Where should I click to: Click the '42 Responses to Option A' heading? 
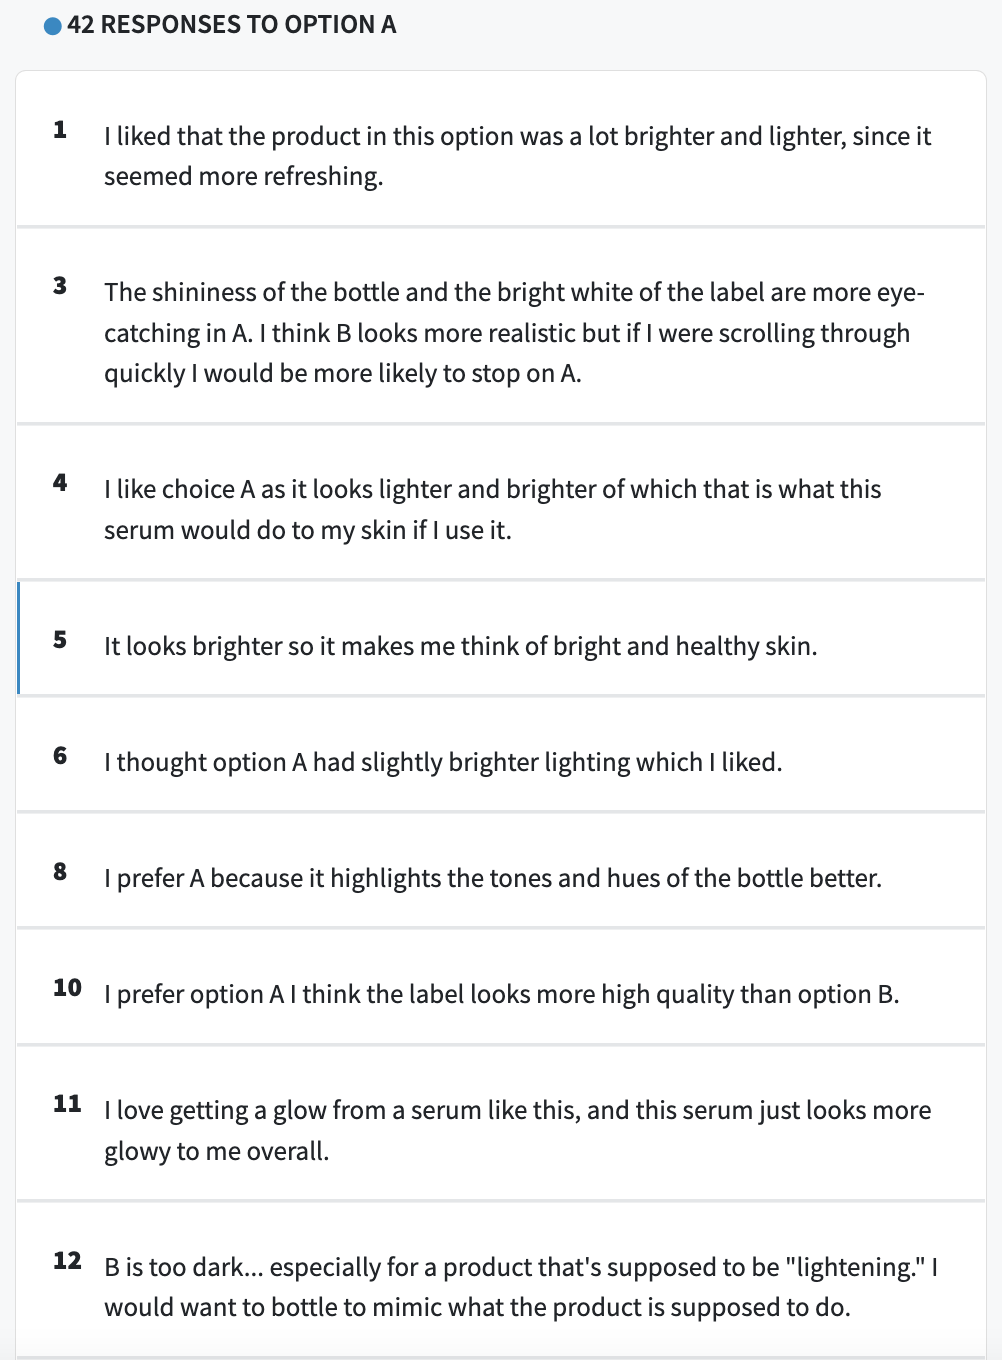point(231,25)
